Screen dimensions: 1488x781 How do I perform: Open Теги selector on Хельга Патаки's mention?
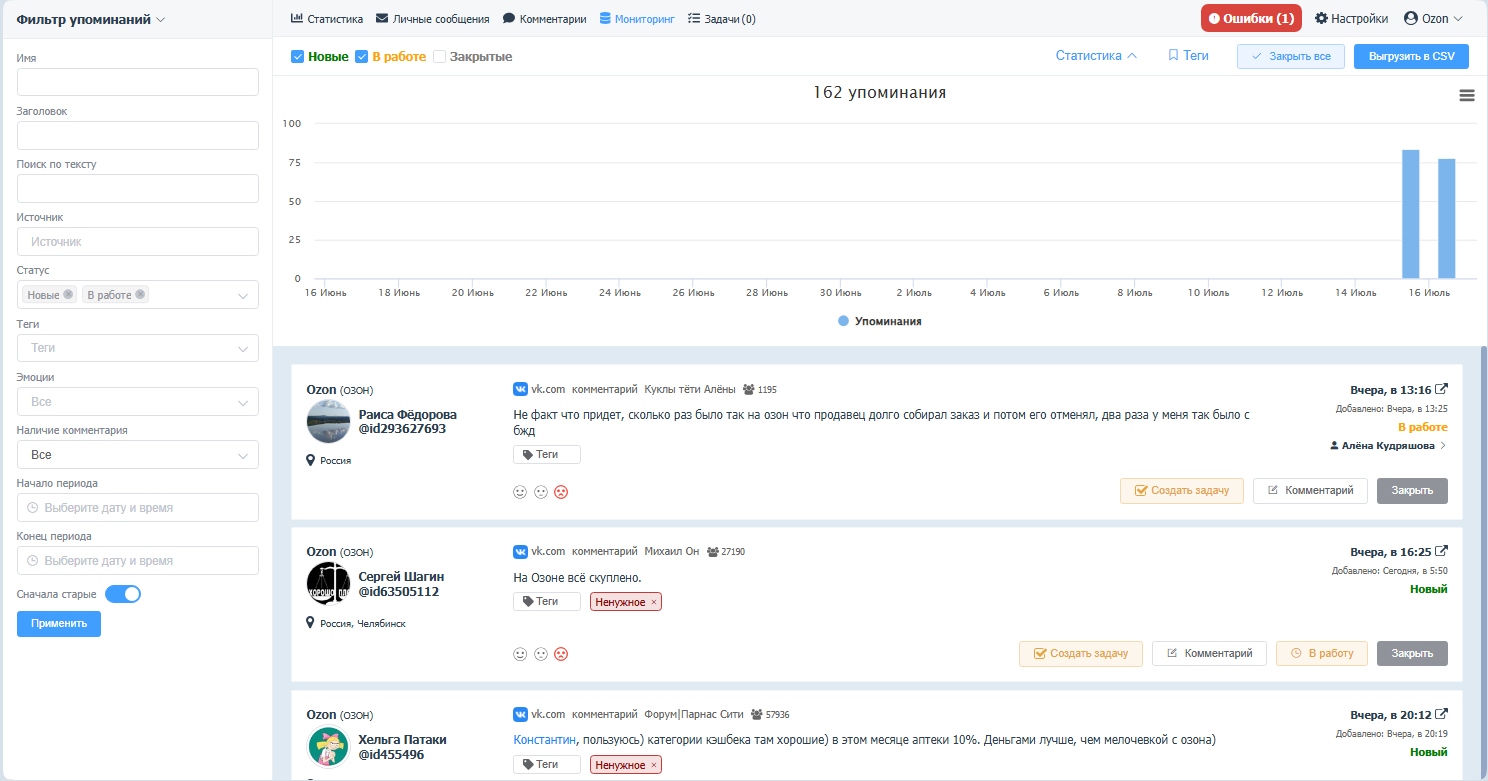547,765
